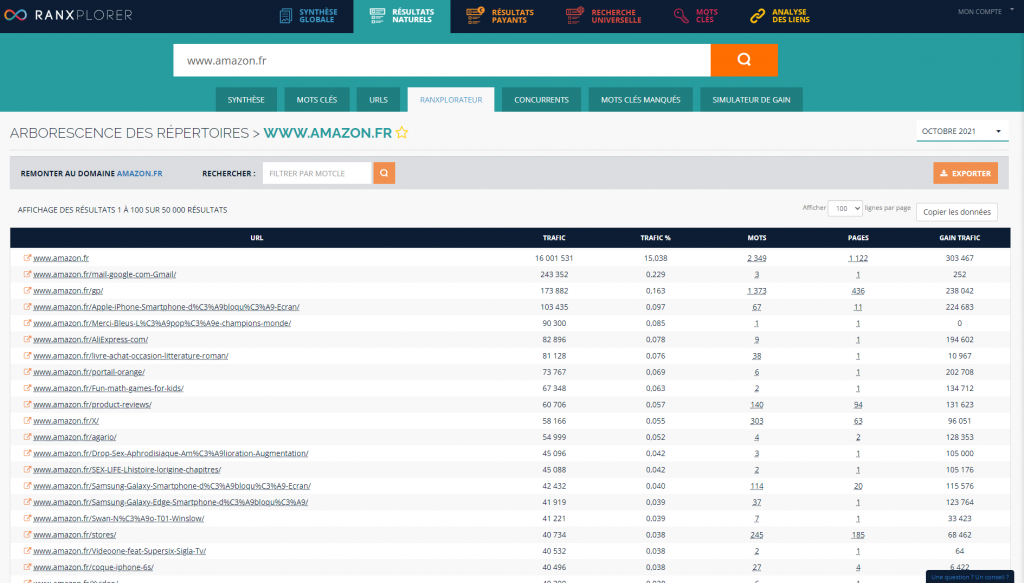Click the 185 pages count for stores
The height and width of the screenshot is (583, 1024).
858,535
